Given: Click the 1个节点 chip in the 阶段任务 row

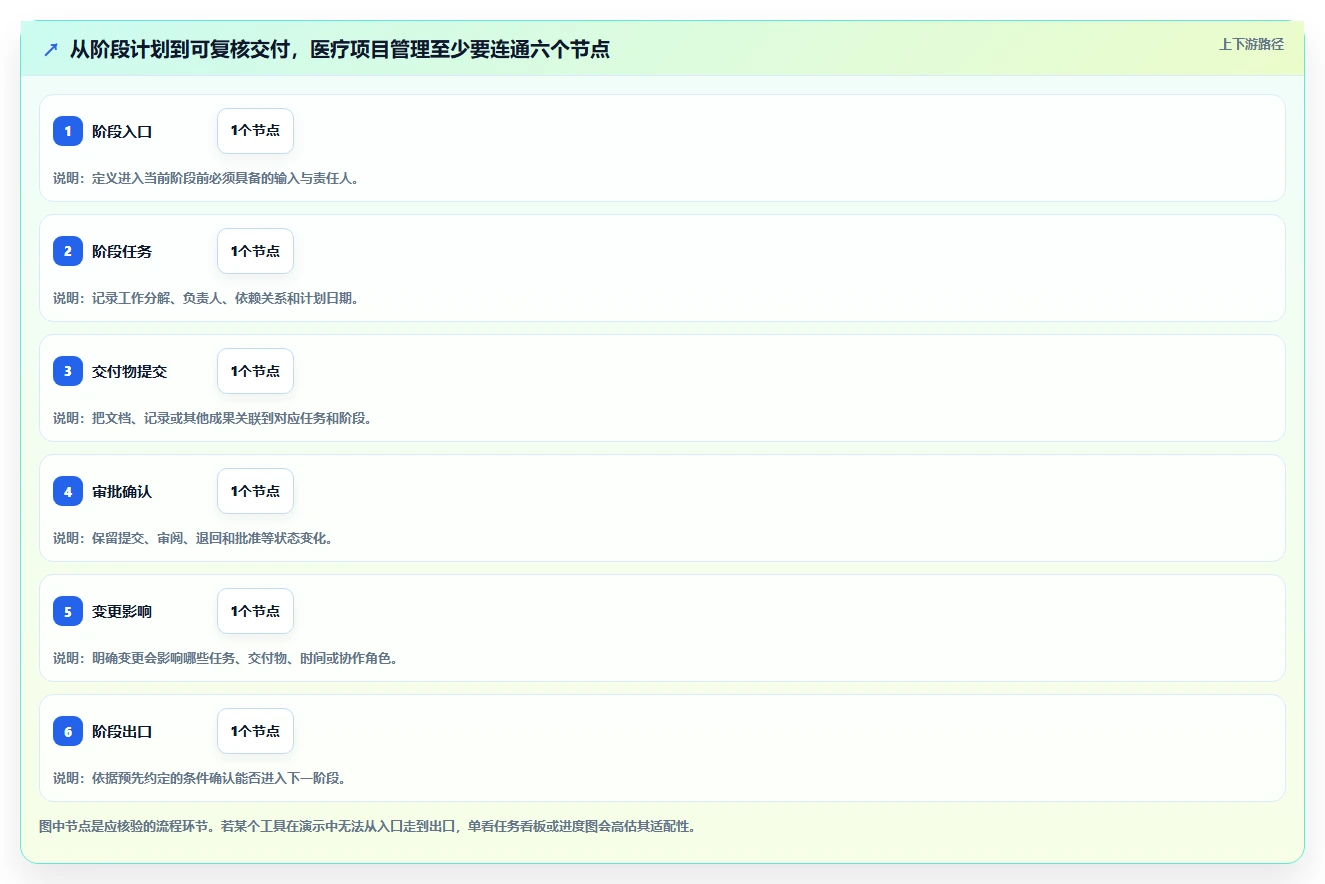Looking at the screenshot, I should coord(255,251).
